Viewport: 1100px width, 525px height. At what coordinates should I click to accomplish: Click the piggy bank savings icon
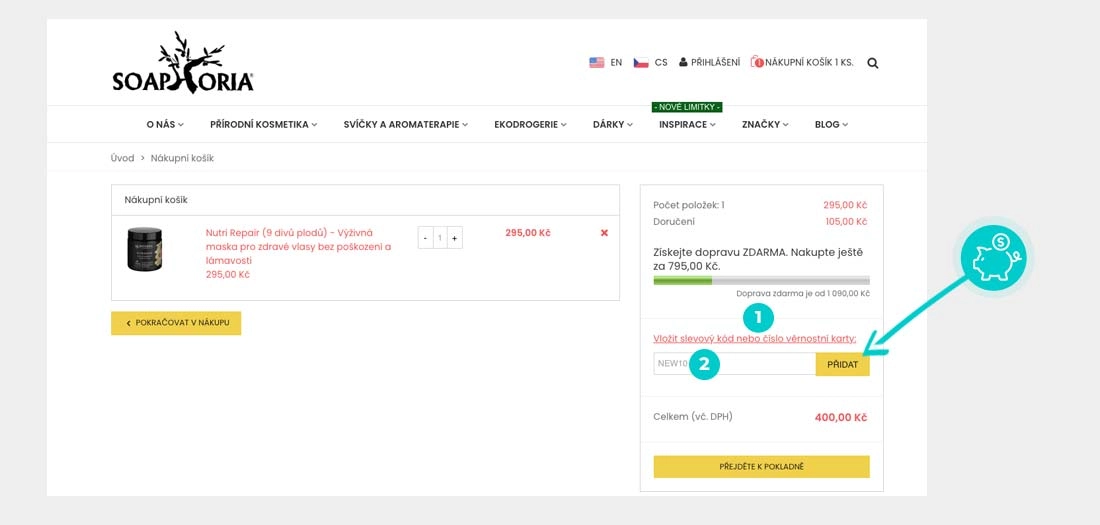click(x=993, y=258)
